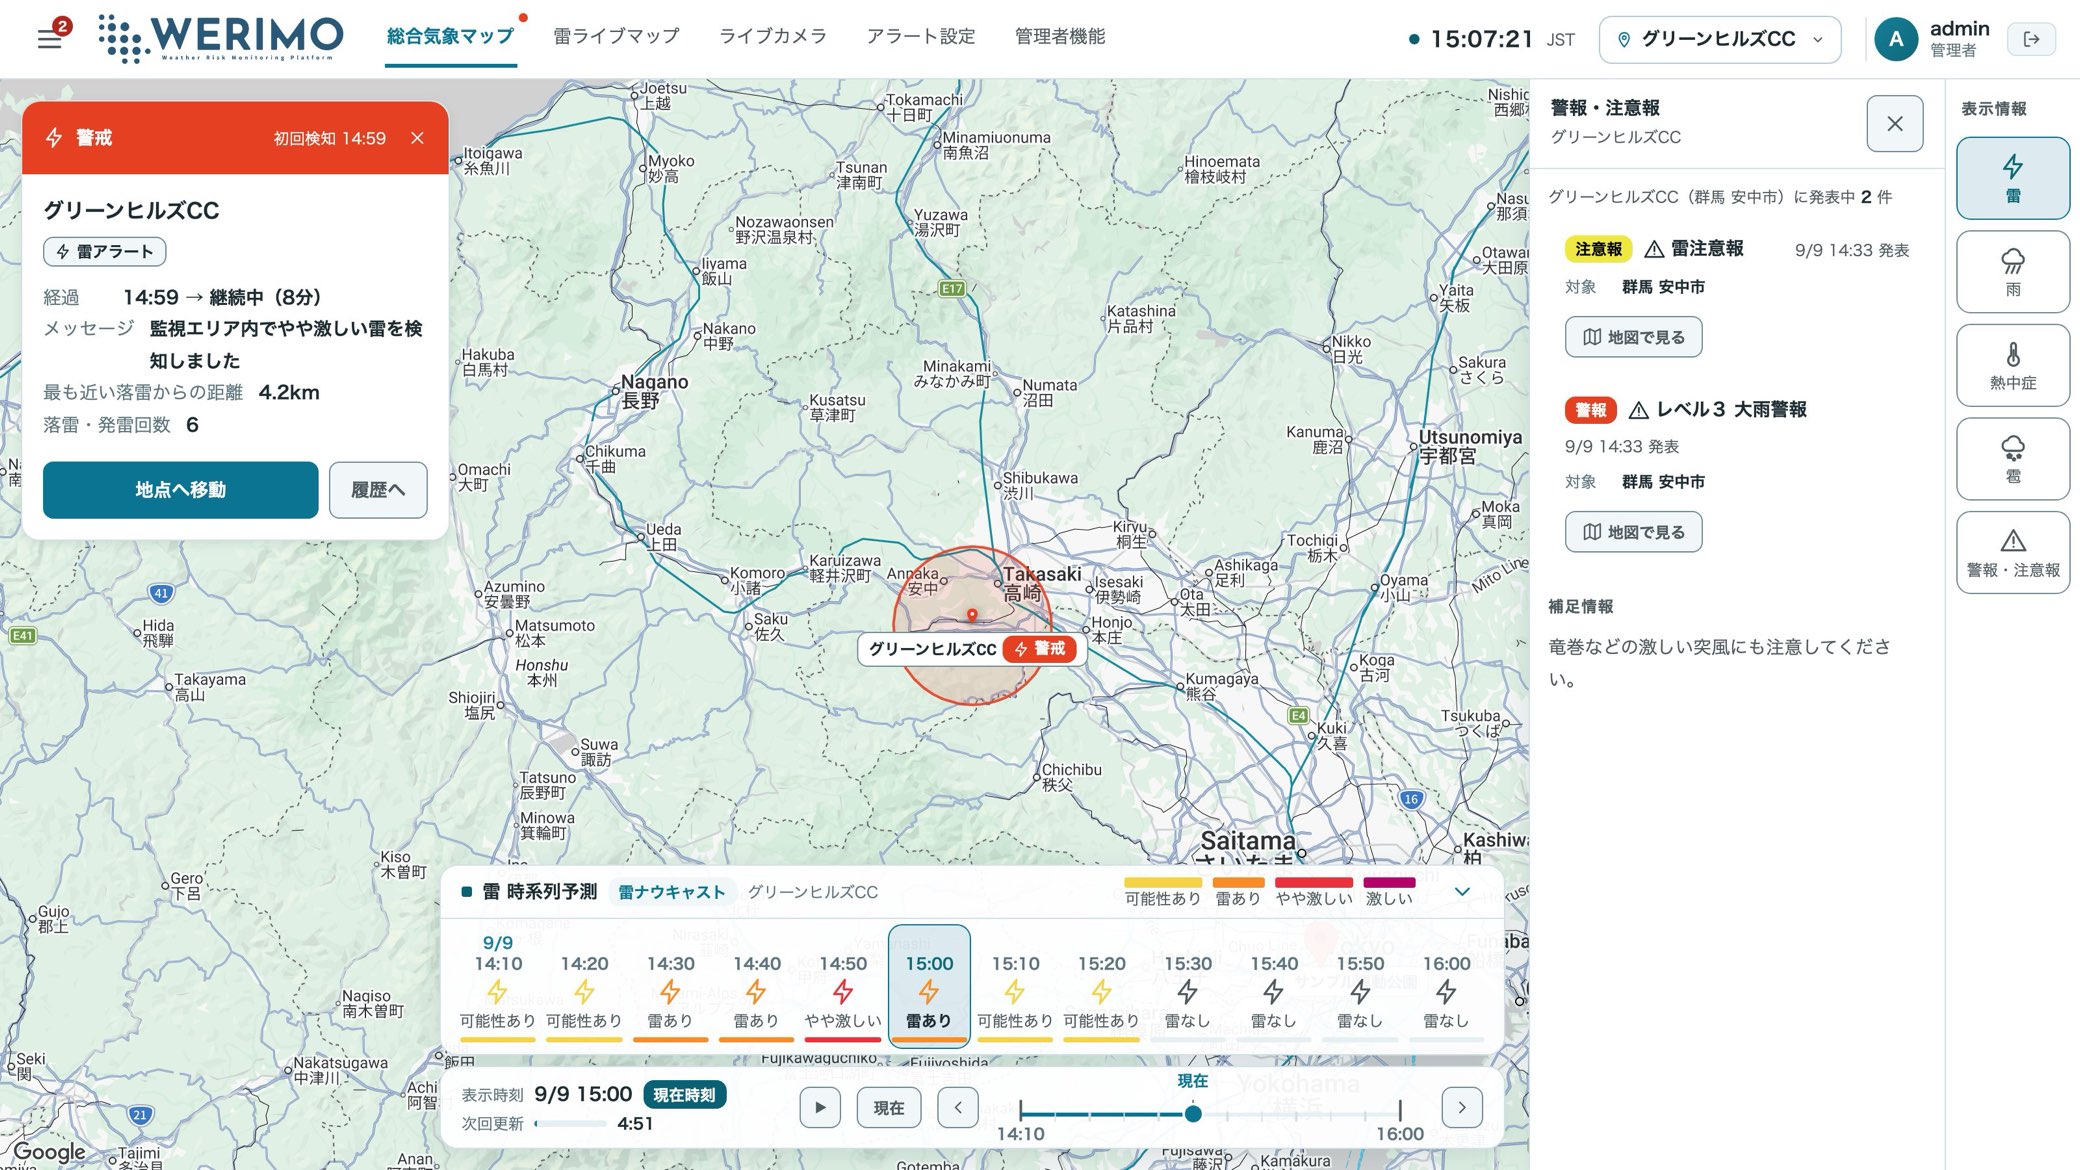
Task: Select the 雨 (rain) display layer
Action: [2012, 272]
